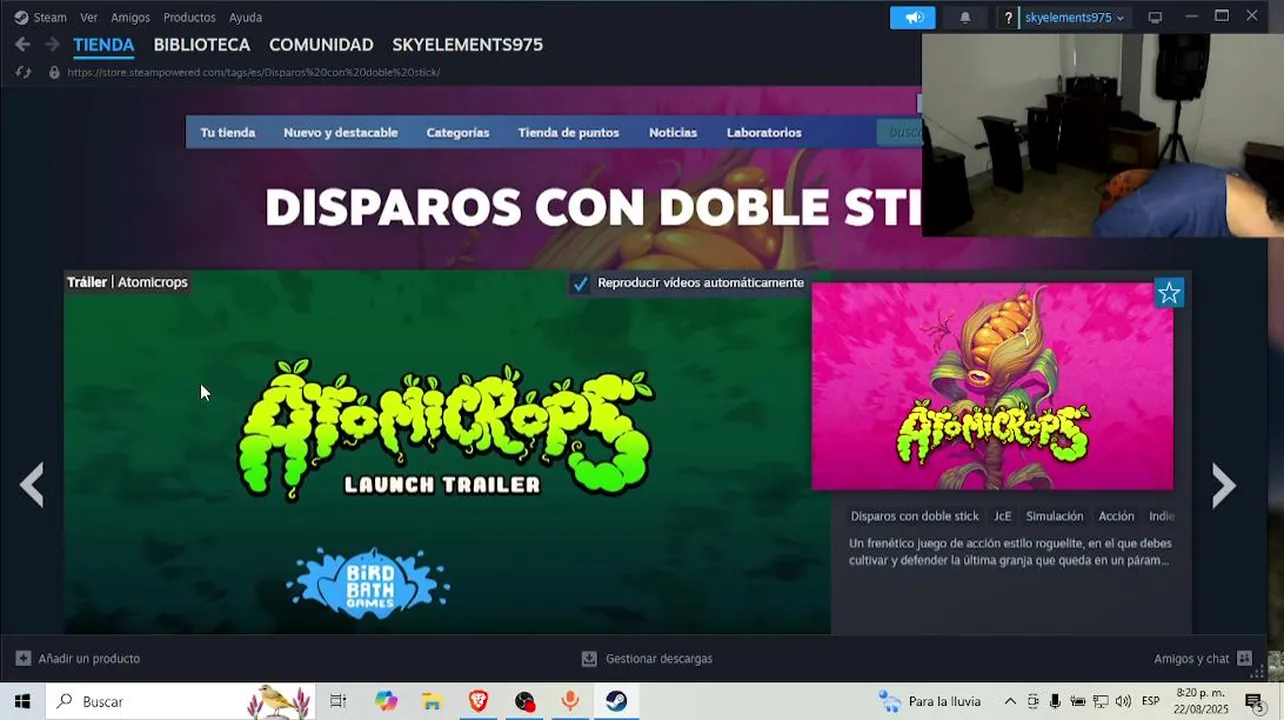The image size is (1284, 720).
Task: Click the download icon for Gestionar descargas
Action: coord(589,658)
